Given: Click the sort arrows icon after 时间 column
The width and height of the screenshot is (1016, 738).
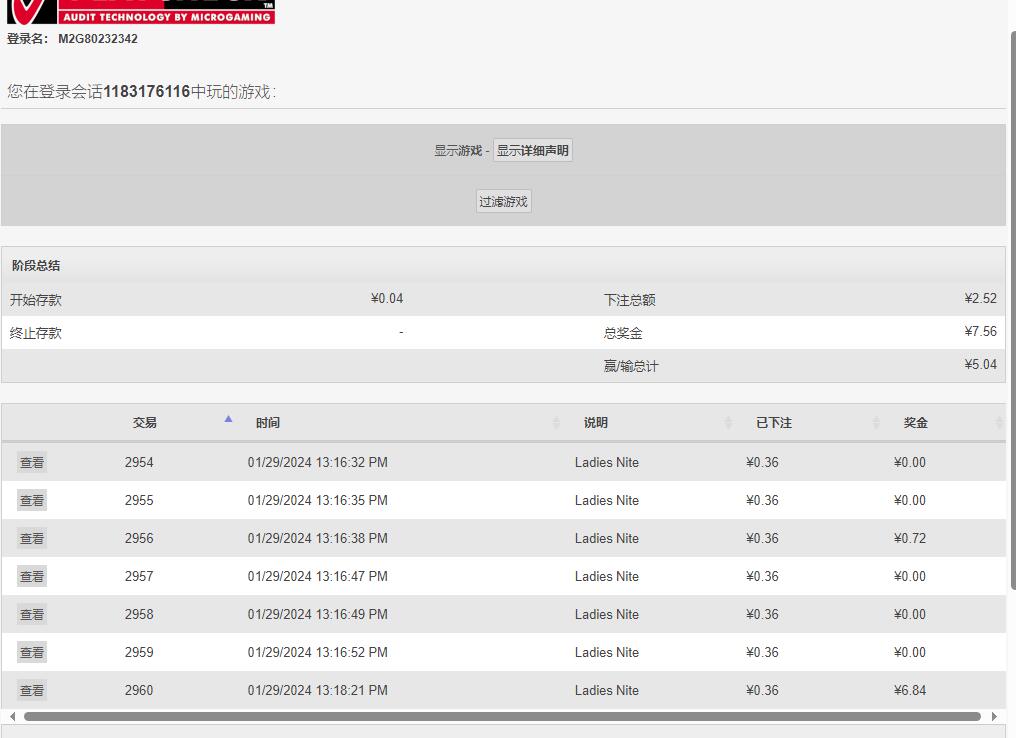Looking at the screenshot, I should (x=556, y=422).
